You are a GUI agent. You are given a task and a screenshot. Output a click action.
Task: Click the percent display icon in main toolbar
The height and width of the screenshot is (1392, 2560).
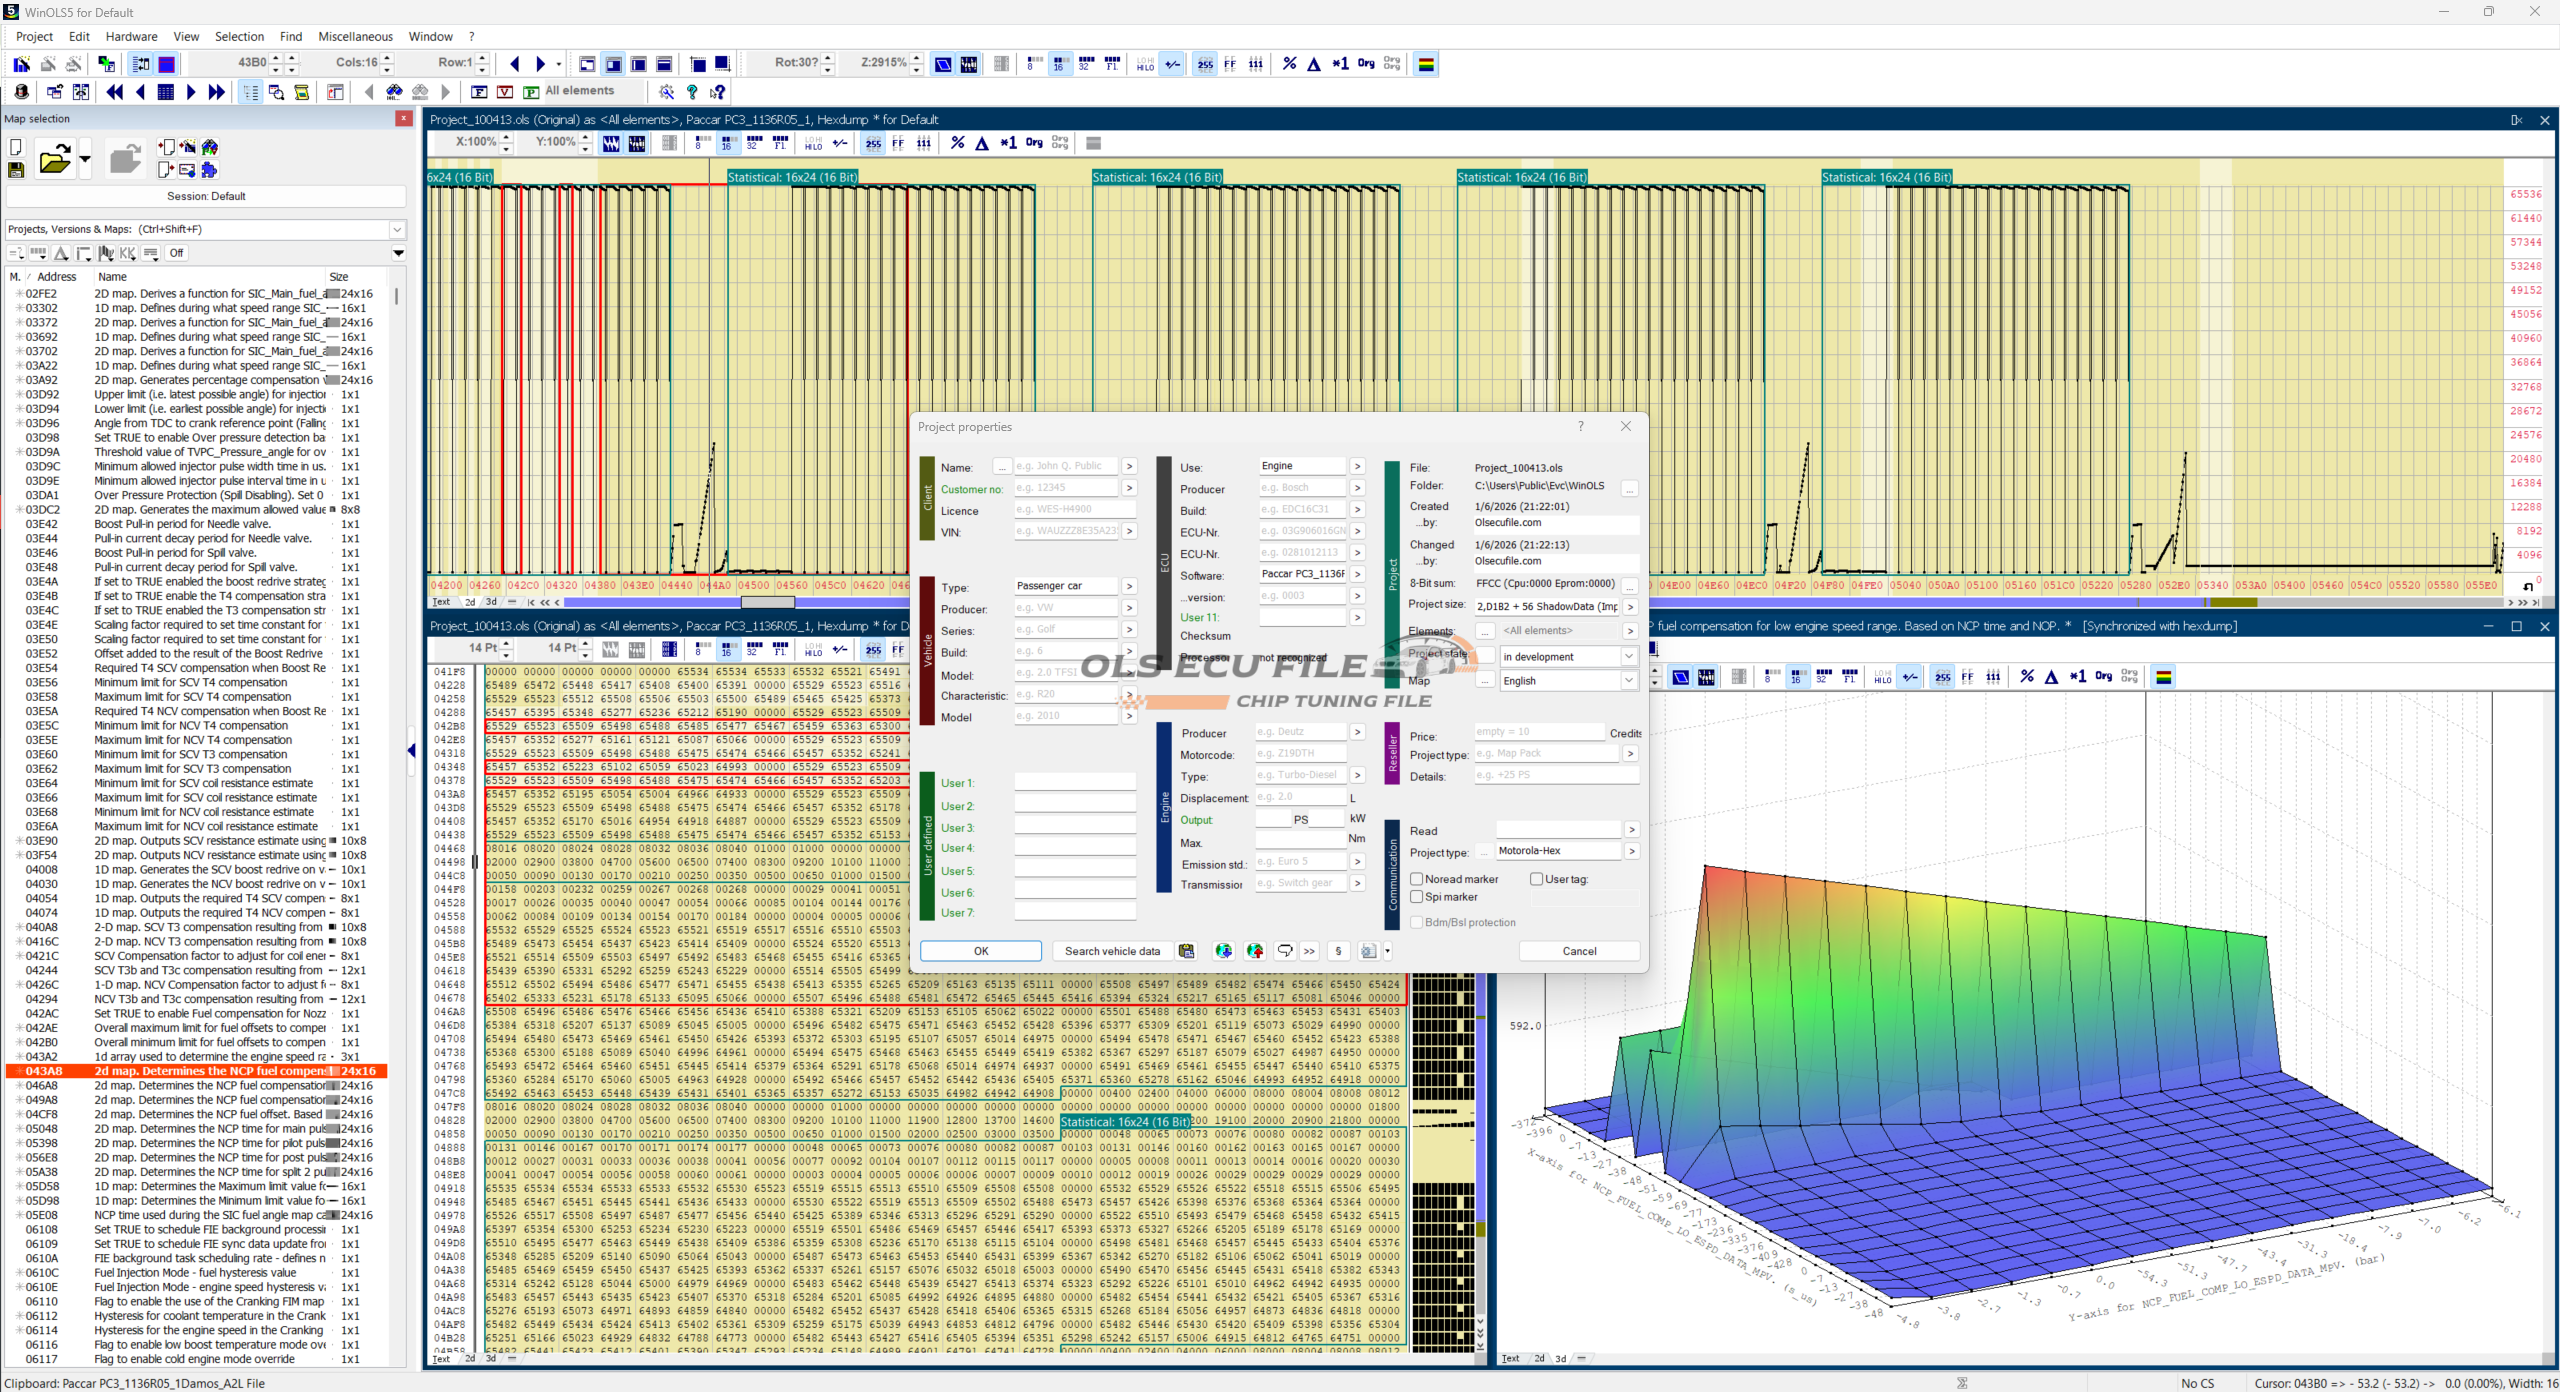1289,64
